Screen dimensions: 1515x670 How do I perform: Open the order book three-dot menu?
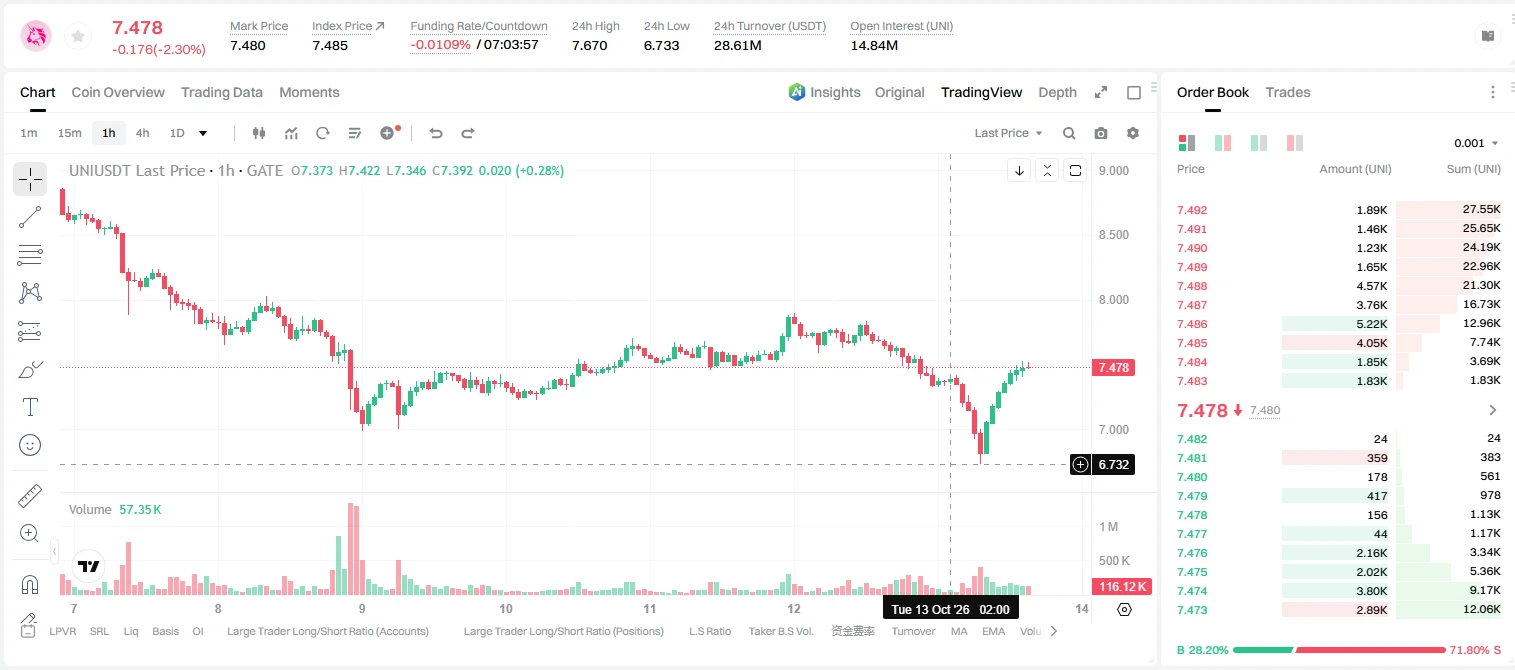click(x=1493, y=92)
